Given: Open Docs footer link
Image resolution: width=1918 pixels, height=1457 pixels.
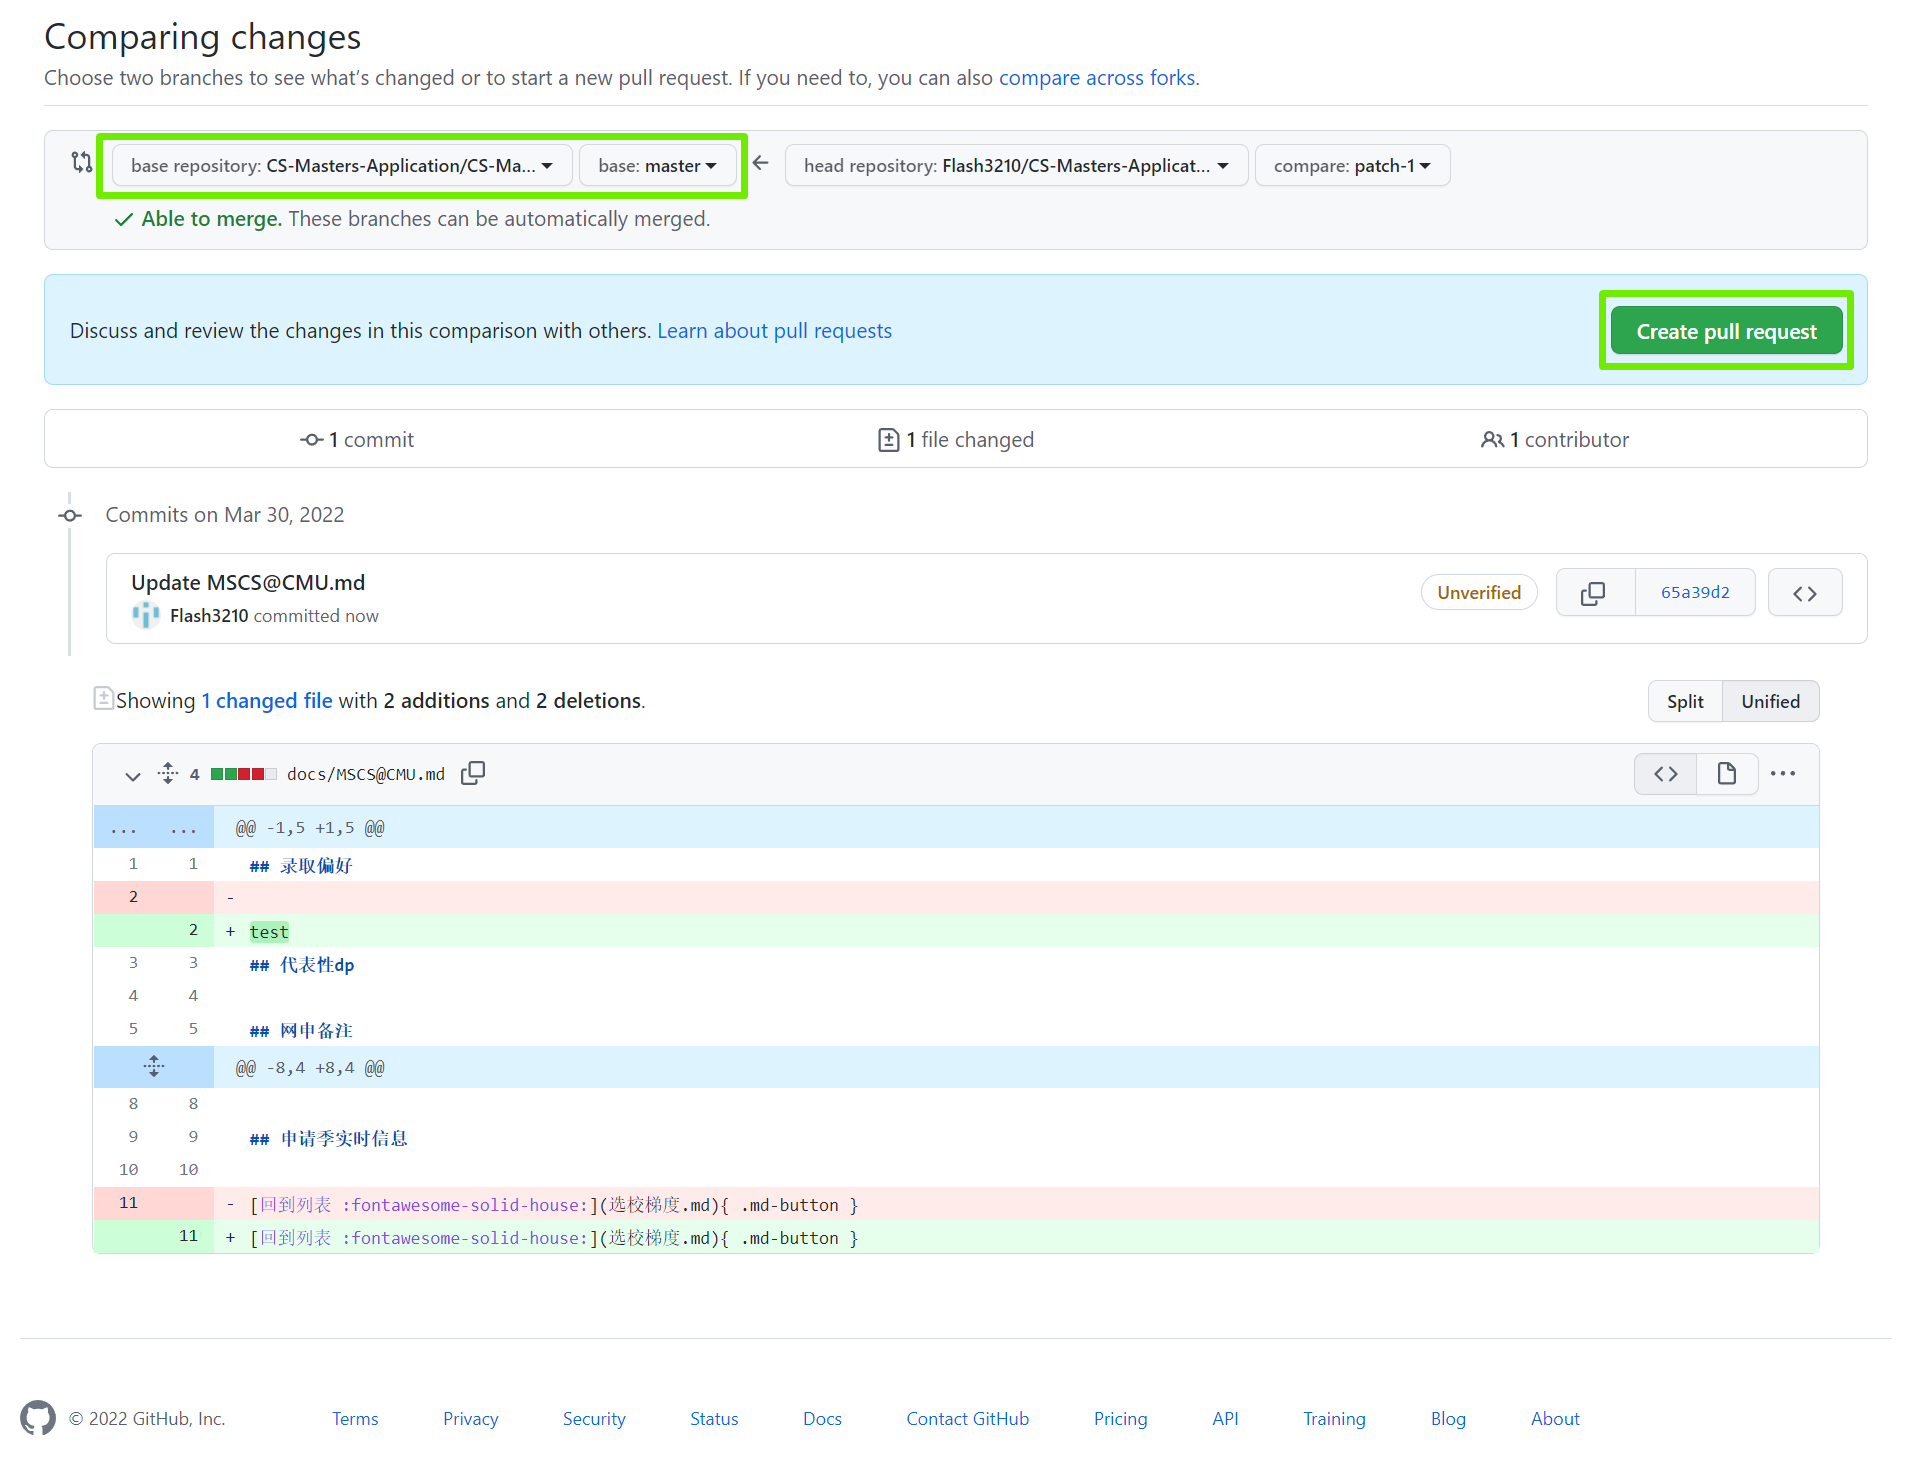Looking at the screenshot, I should pyautogui.click(x=822, y=1419).
